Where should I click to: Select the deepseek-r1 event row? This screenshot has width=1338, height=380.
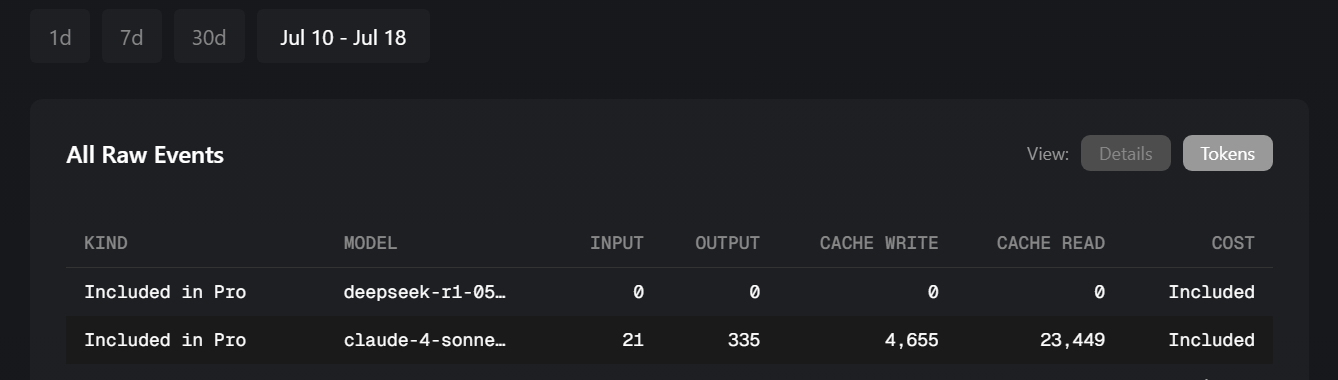[x=669, y=292]
